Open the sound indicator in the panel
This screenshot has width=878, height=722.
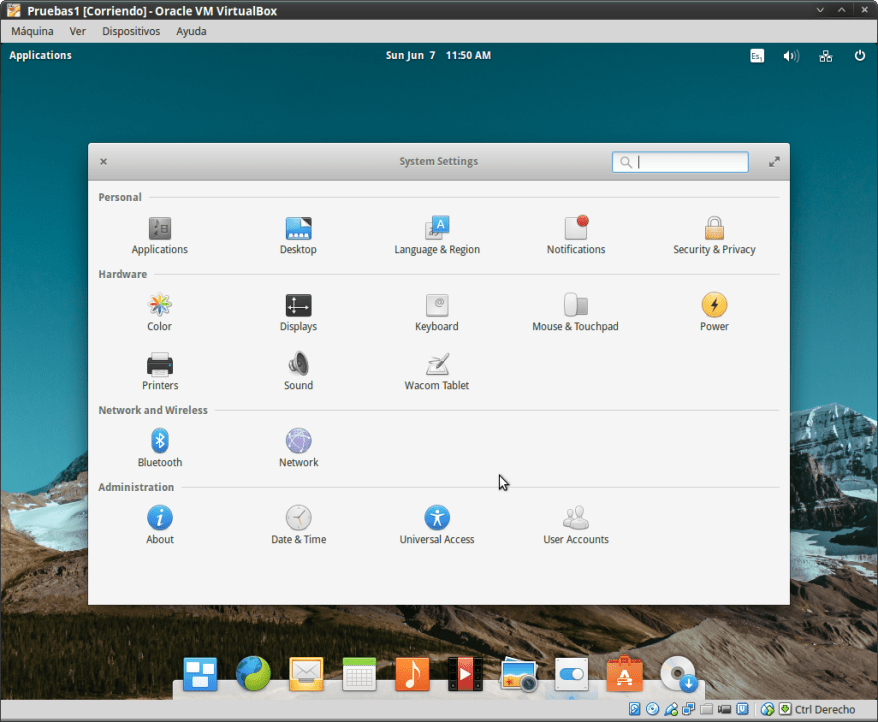790,56
